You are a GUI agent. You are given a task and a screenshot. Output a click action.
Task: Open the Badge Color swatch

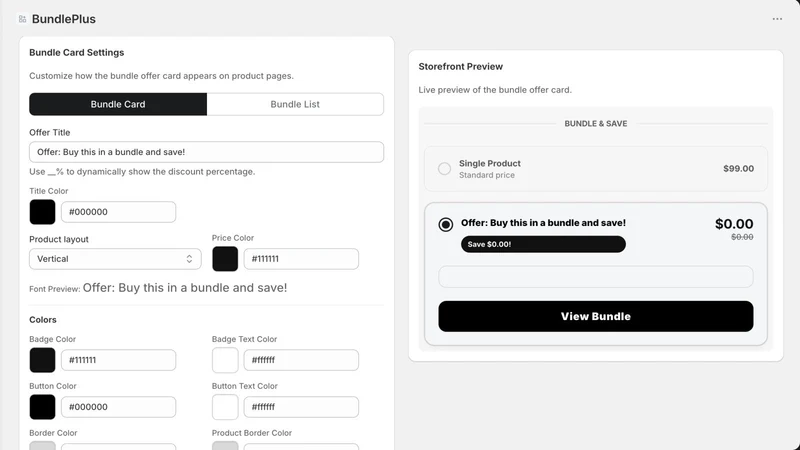pyautogui.click(x=42, y=360)
